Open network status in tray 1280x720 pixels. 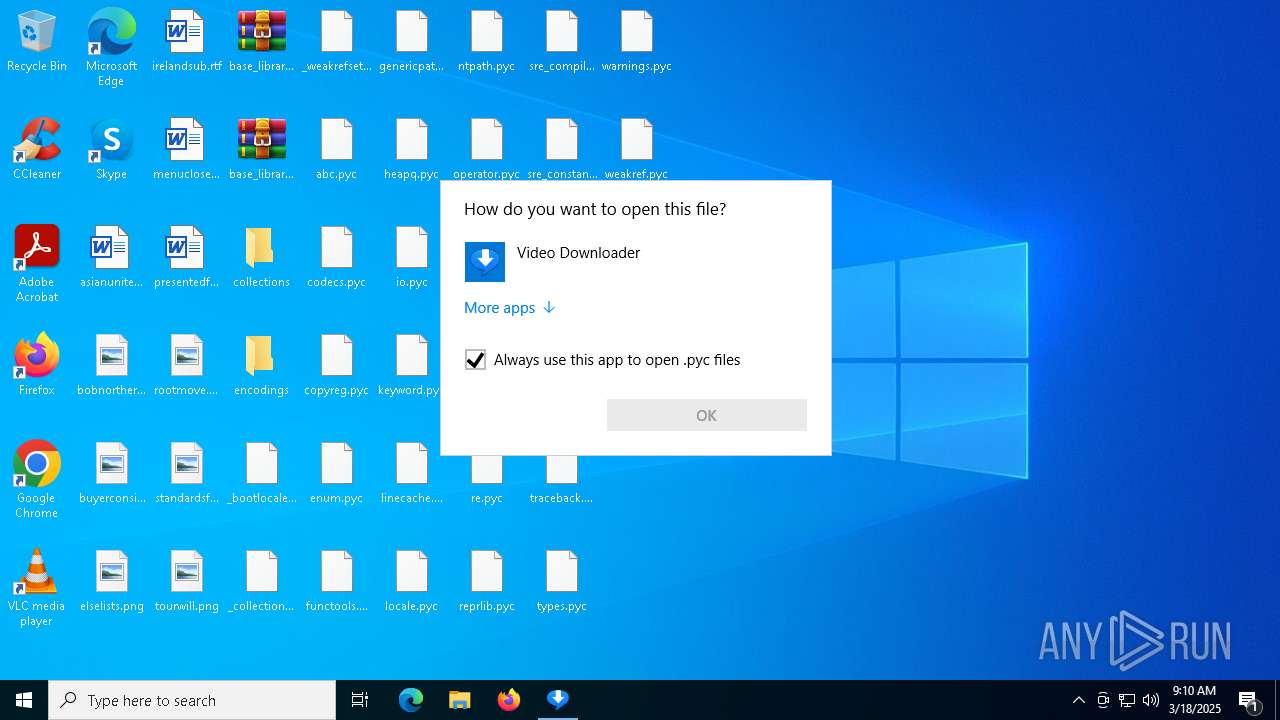tap(1127, 700)
